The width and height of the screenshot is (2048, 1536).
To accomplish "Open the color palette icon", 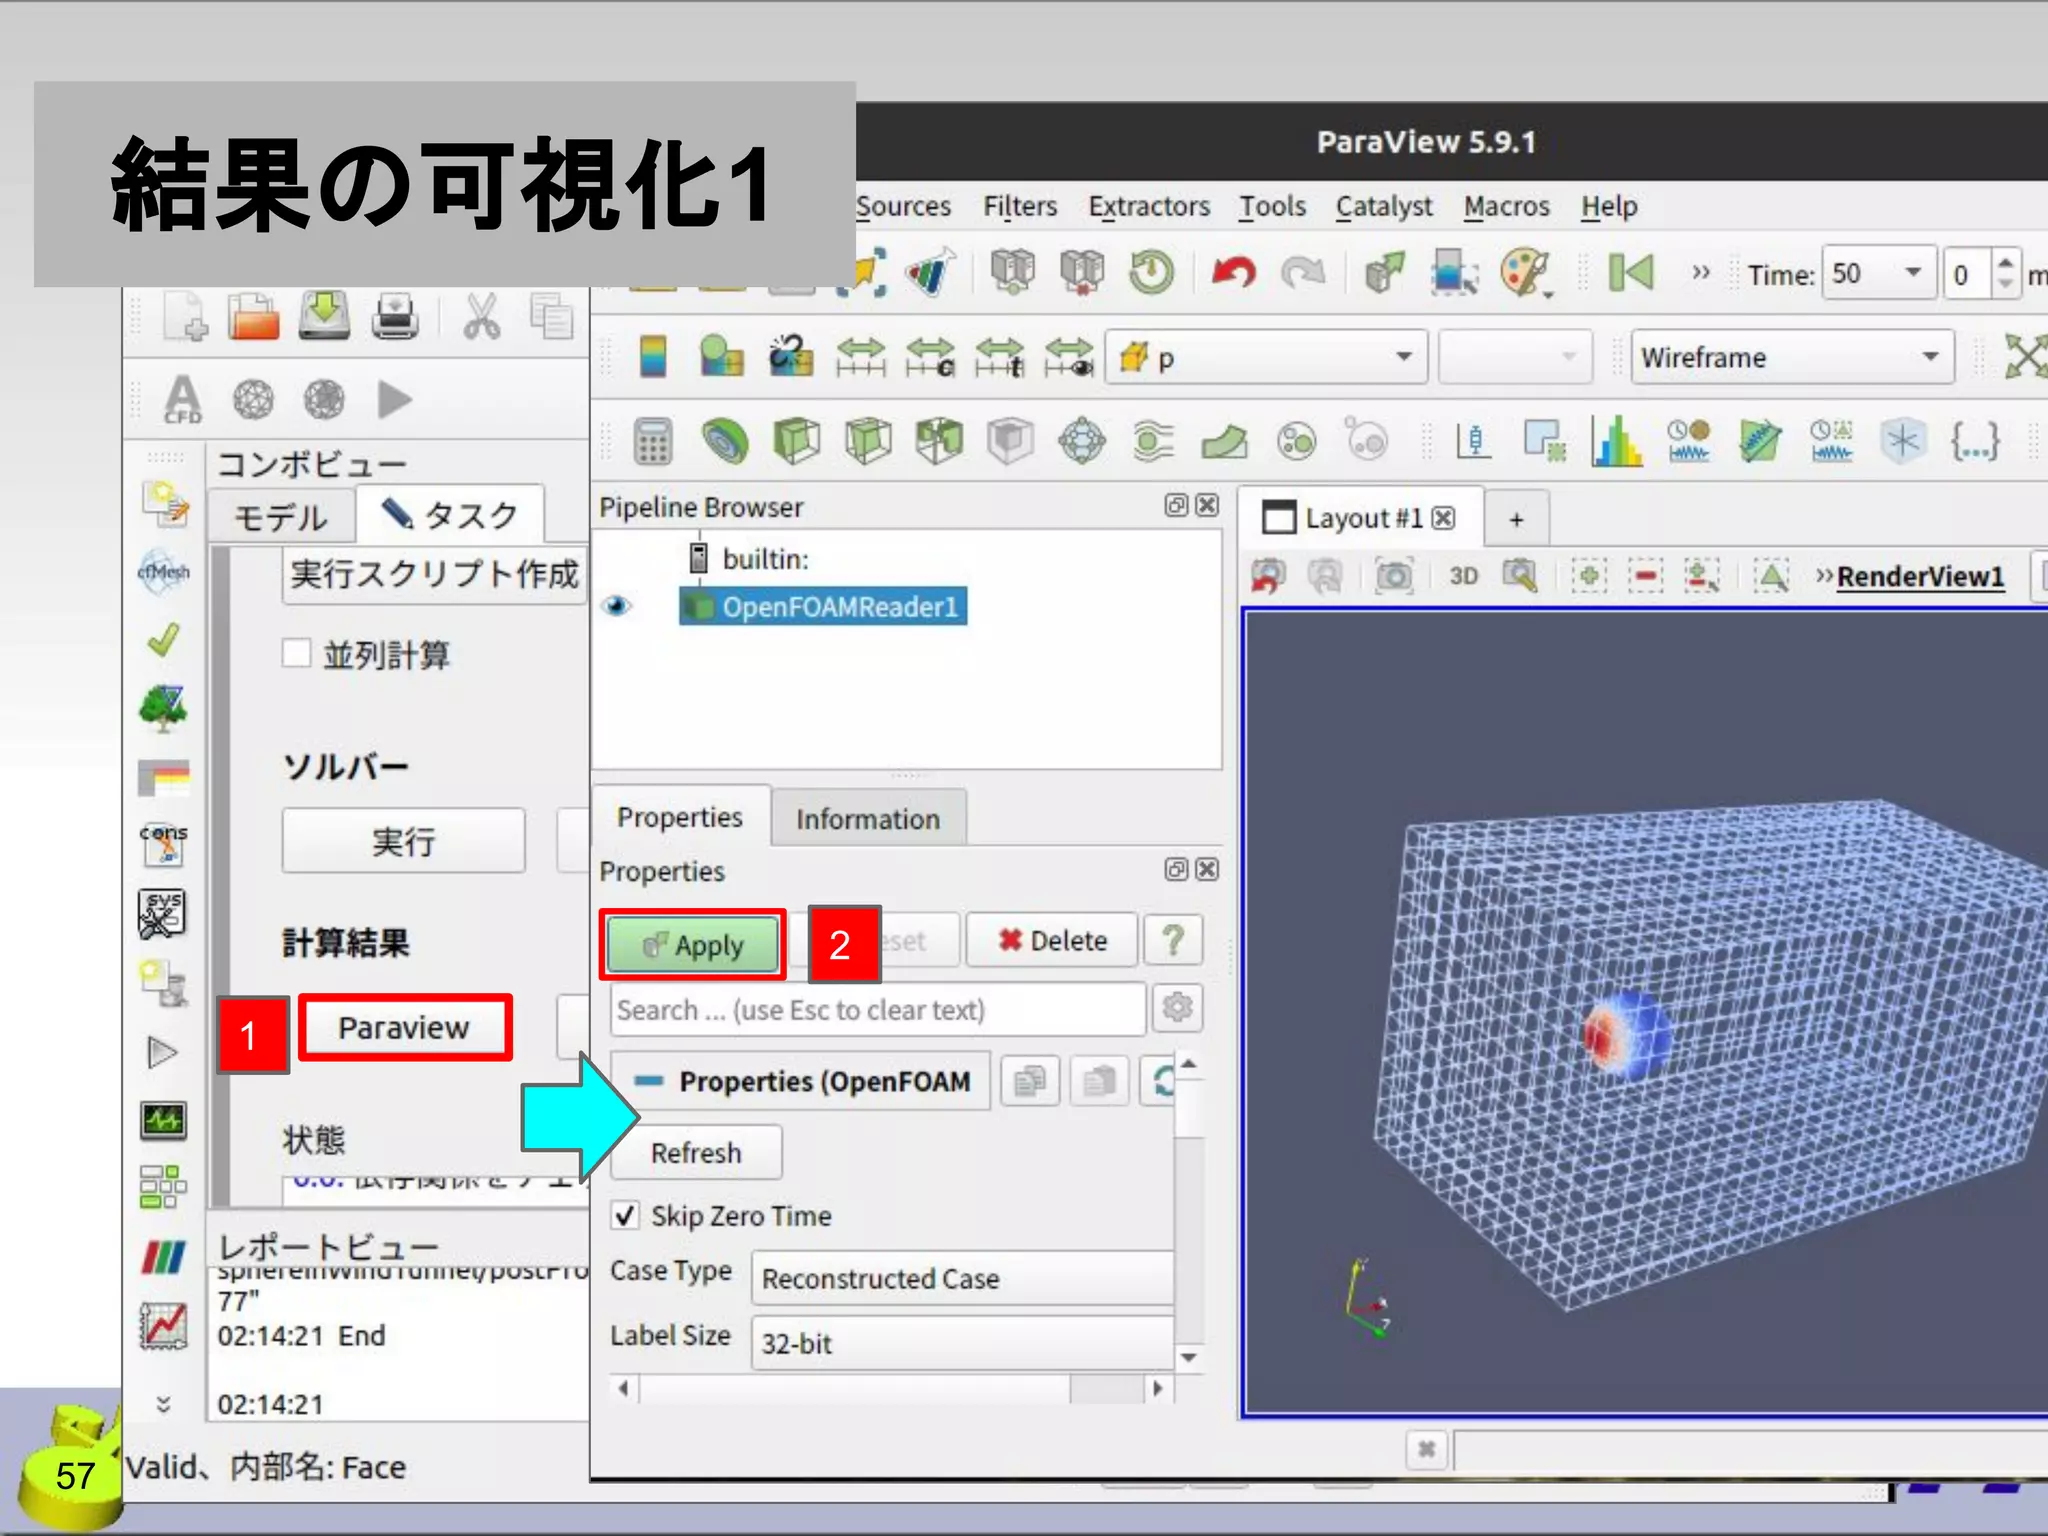I will click(x=1524, y=272).
